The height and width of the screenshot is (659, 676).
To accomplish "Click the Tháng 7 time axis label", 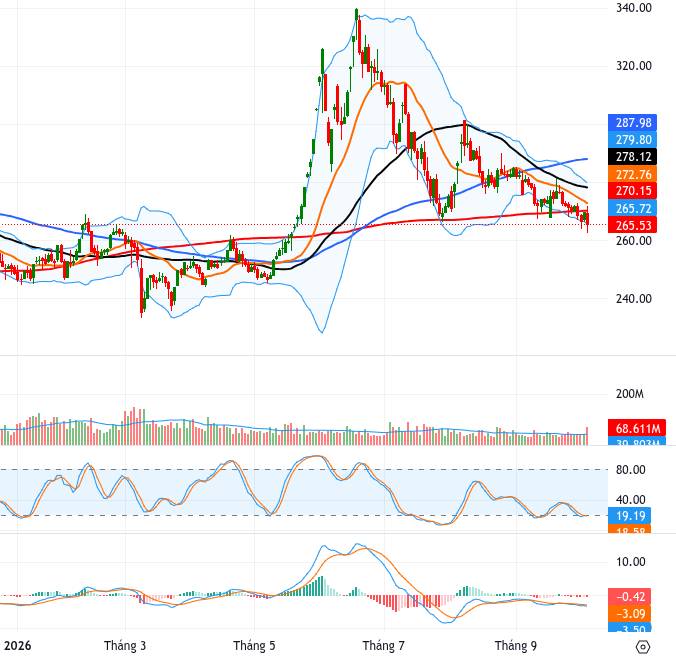I will (384, 646).
